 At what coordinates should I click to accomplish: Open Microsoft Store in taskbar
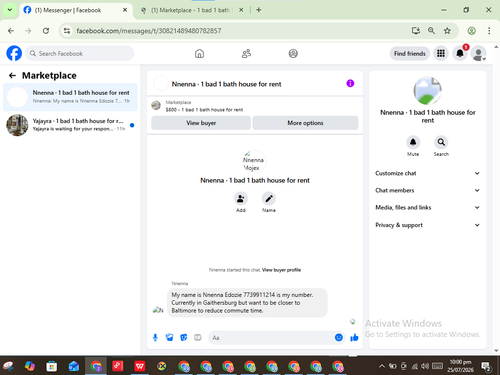tap(52, 366)
